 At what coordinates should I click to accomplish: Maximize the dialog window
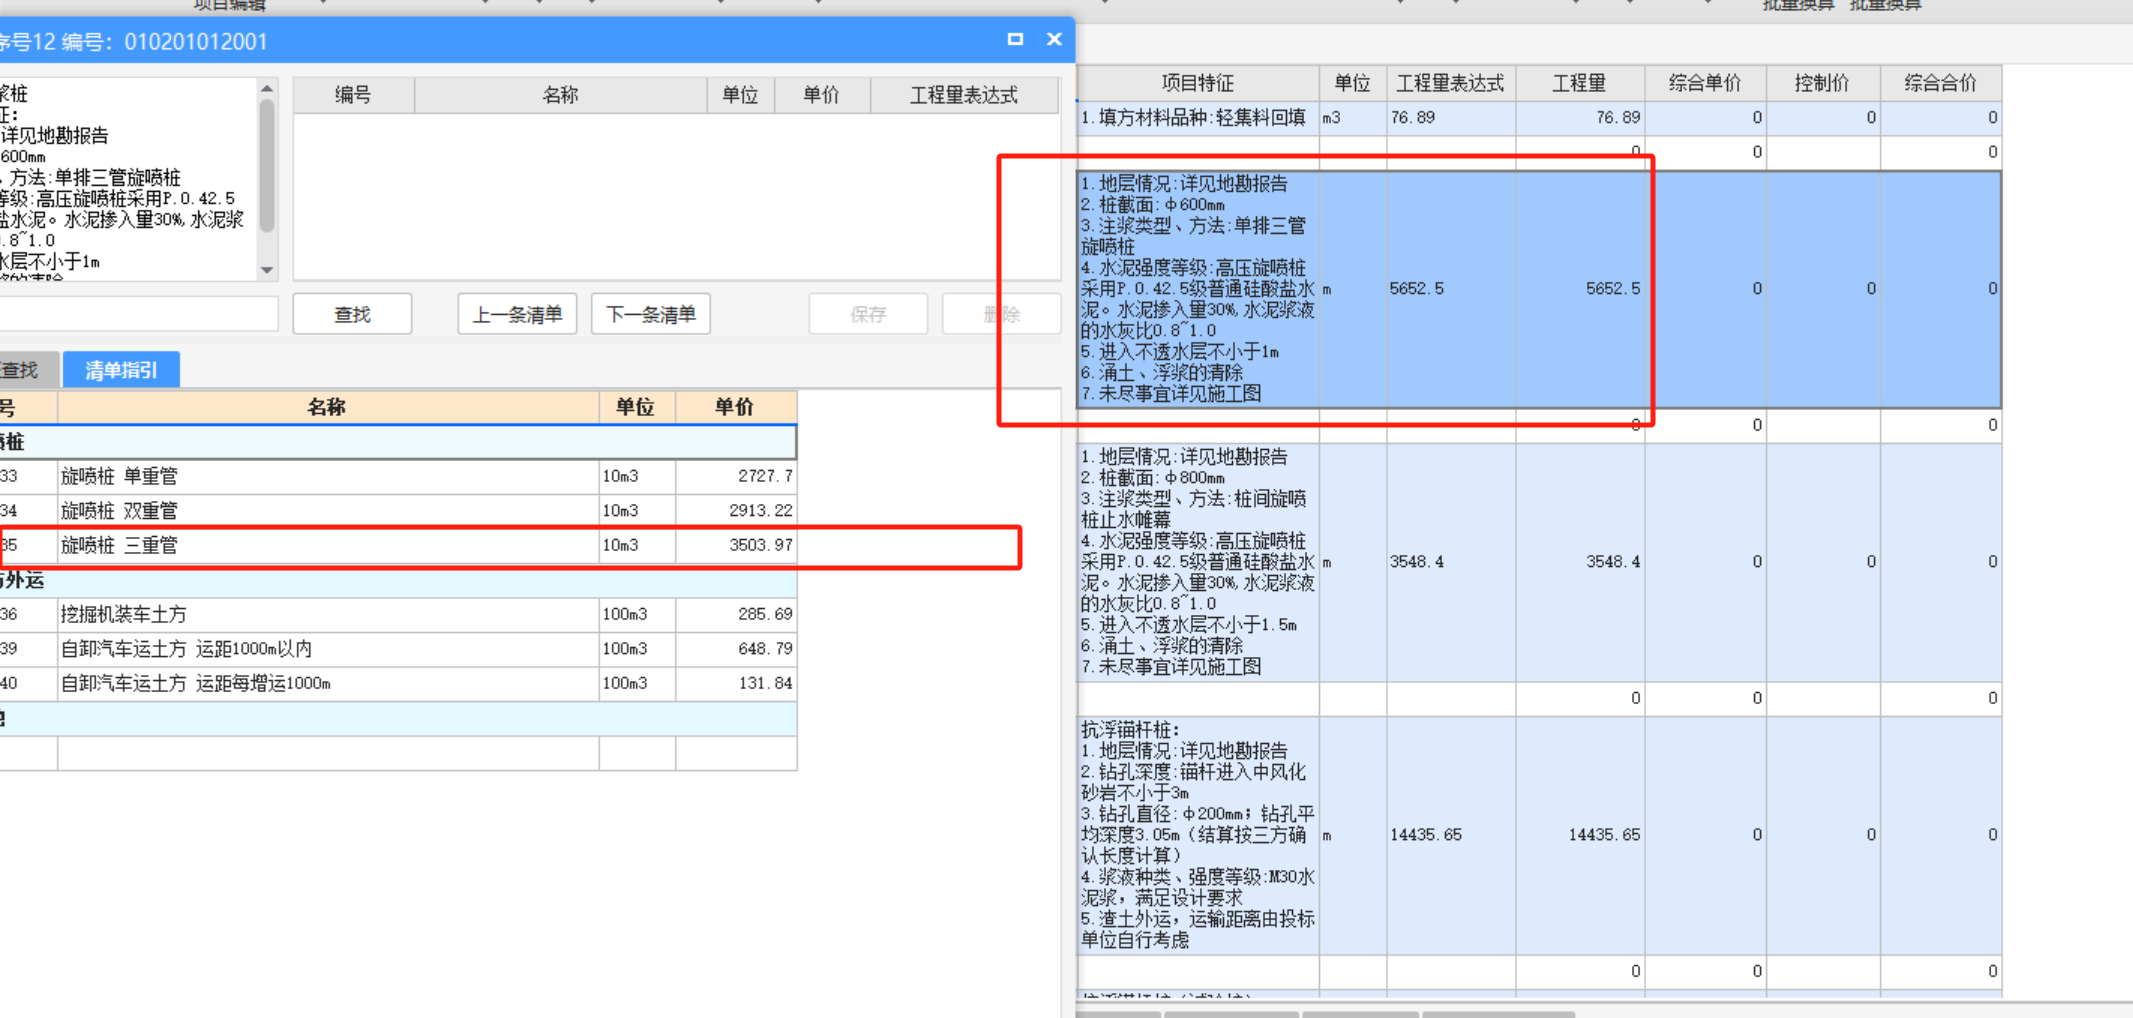[x=1015, y=39]
